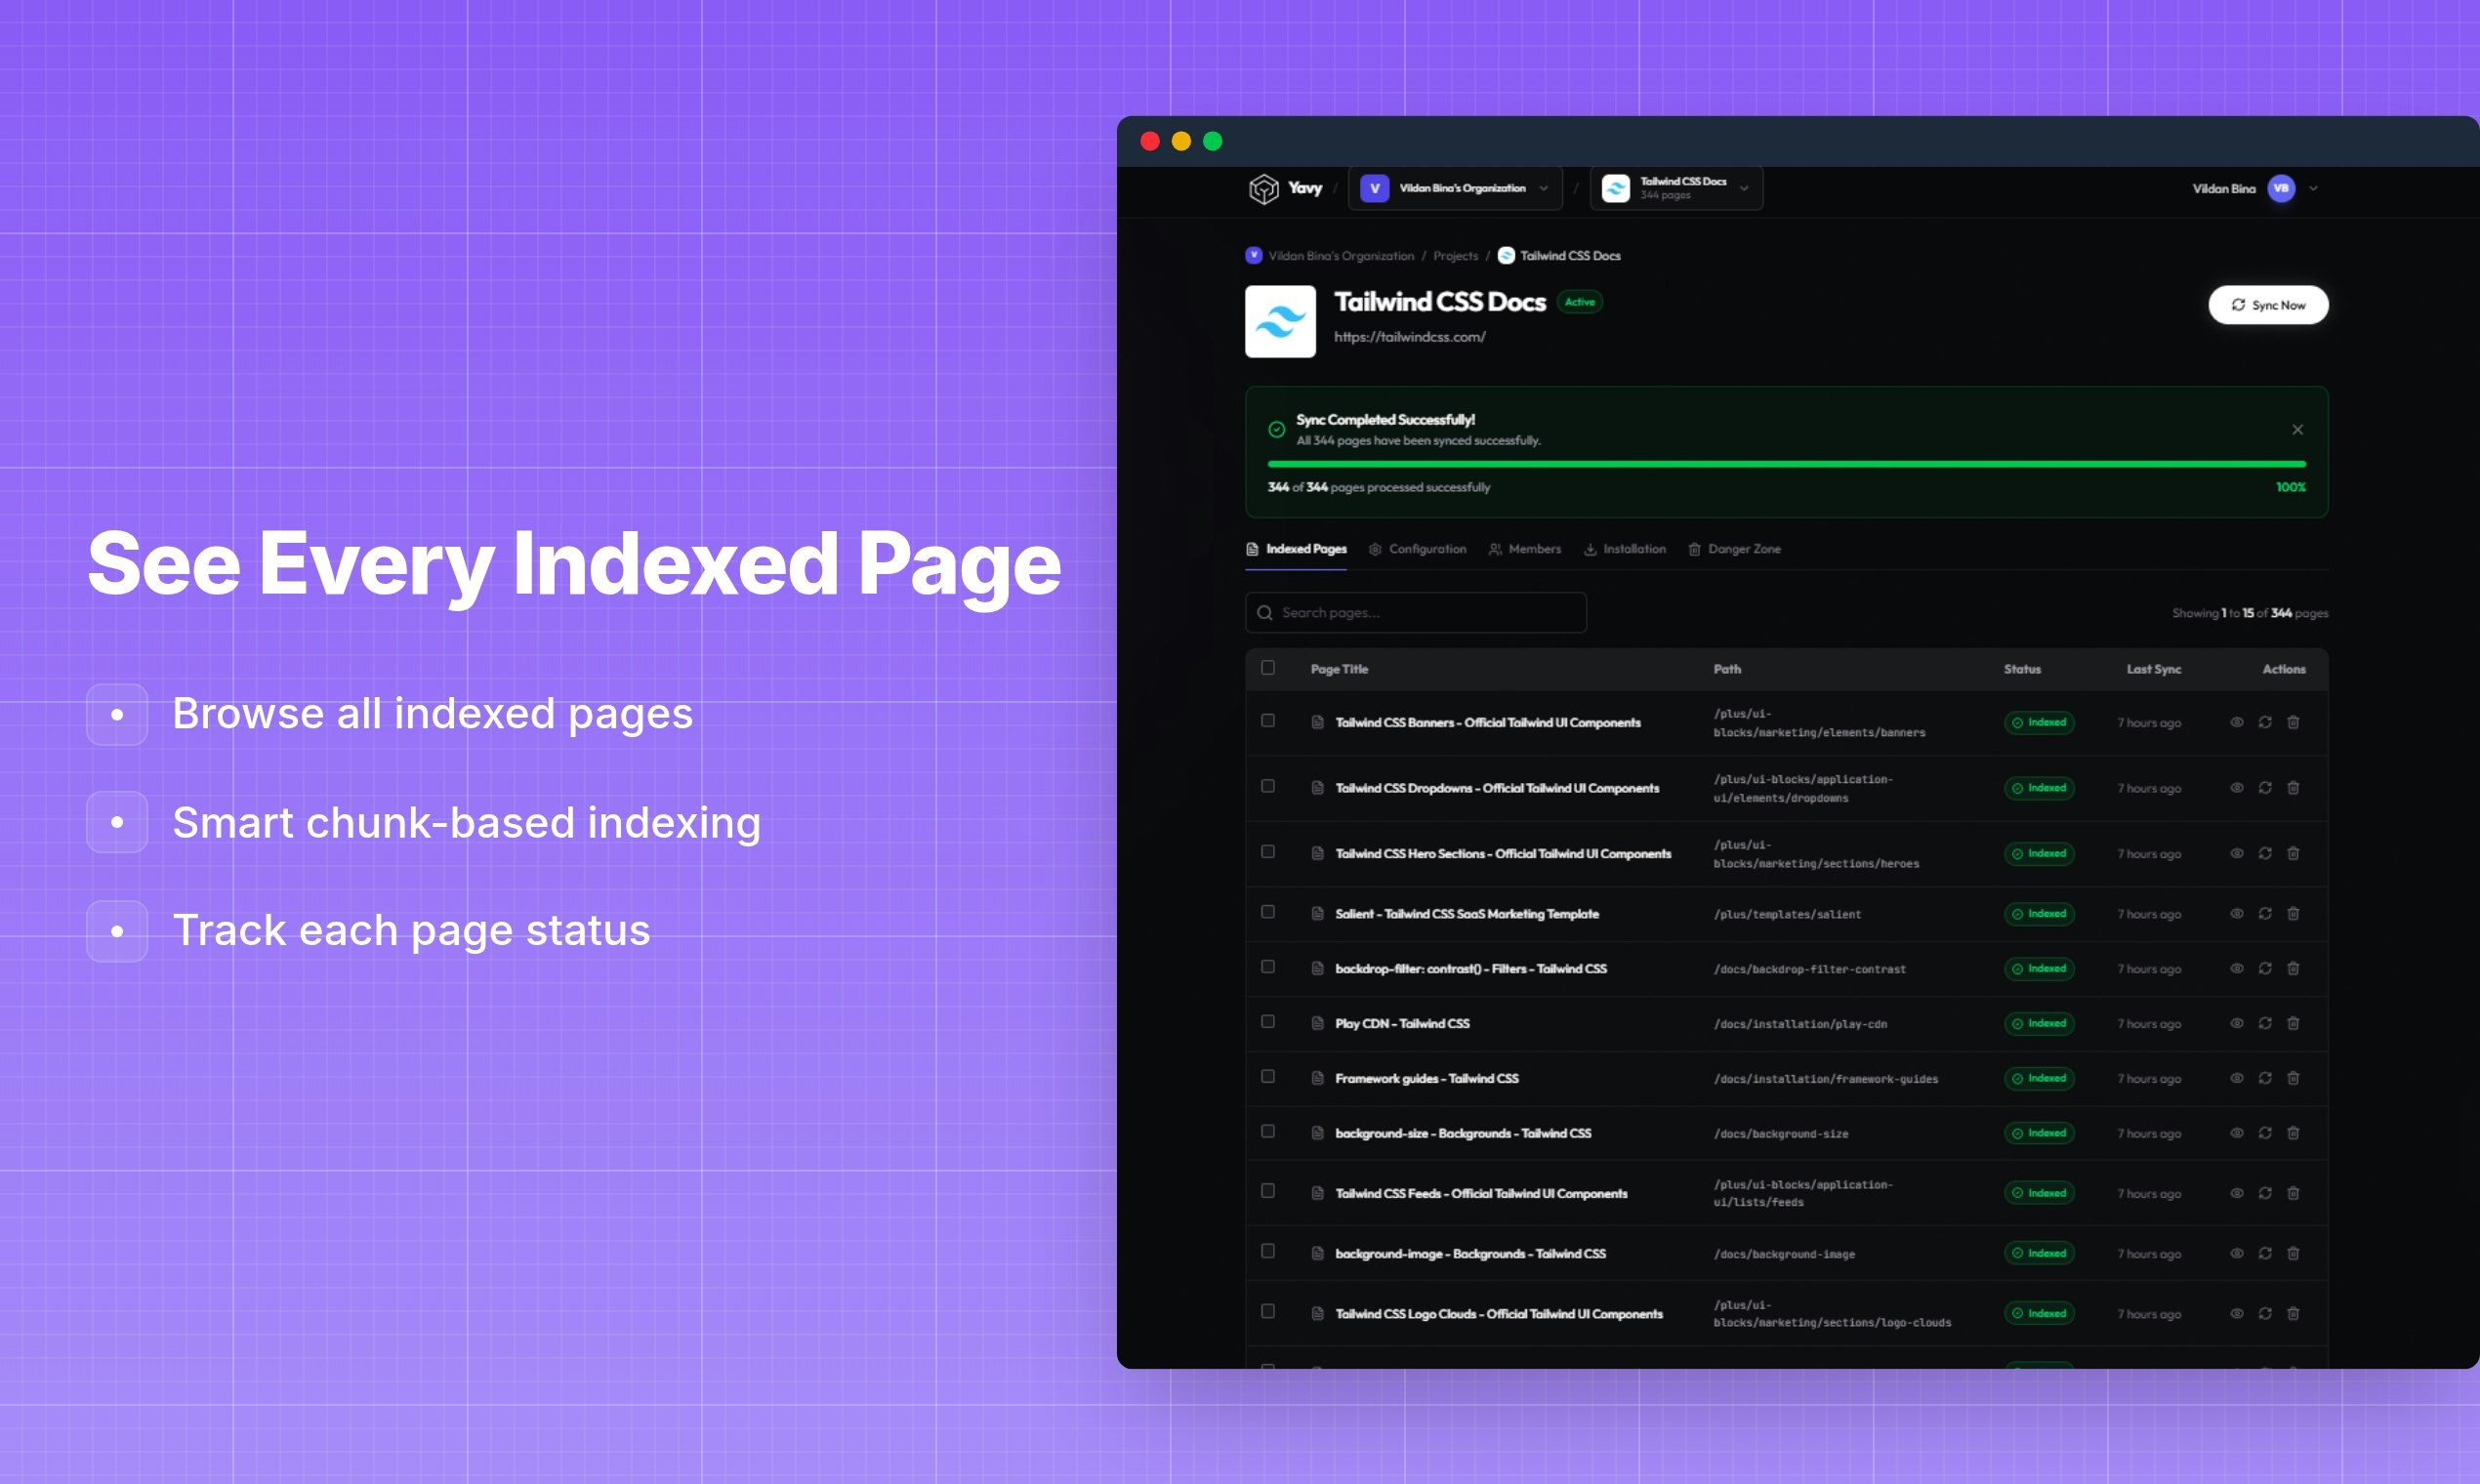Click the Tailwind CSS Docs project logo

point(1280,321)
